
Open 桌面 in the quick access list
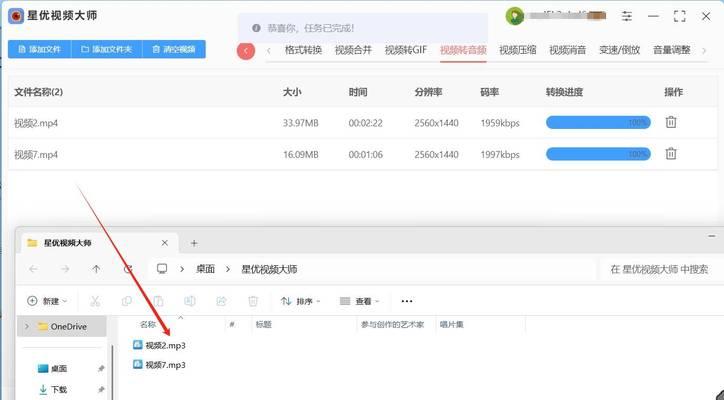(59, 369)
